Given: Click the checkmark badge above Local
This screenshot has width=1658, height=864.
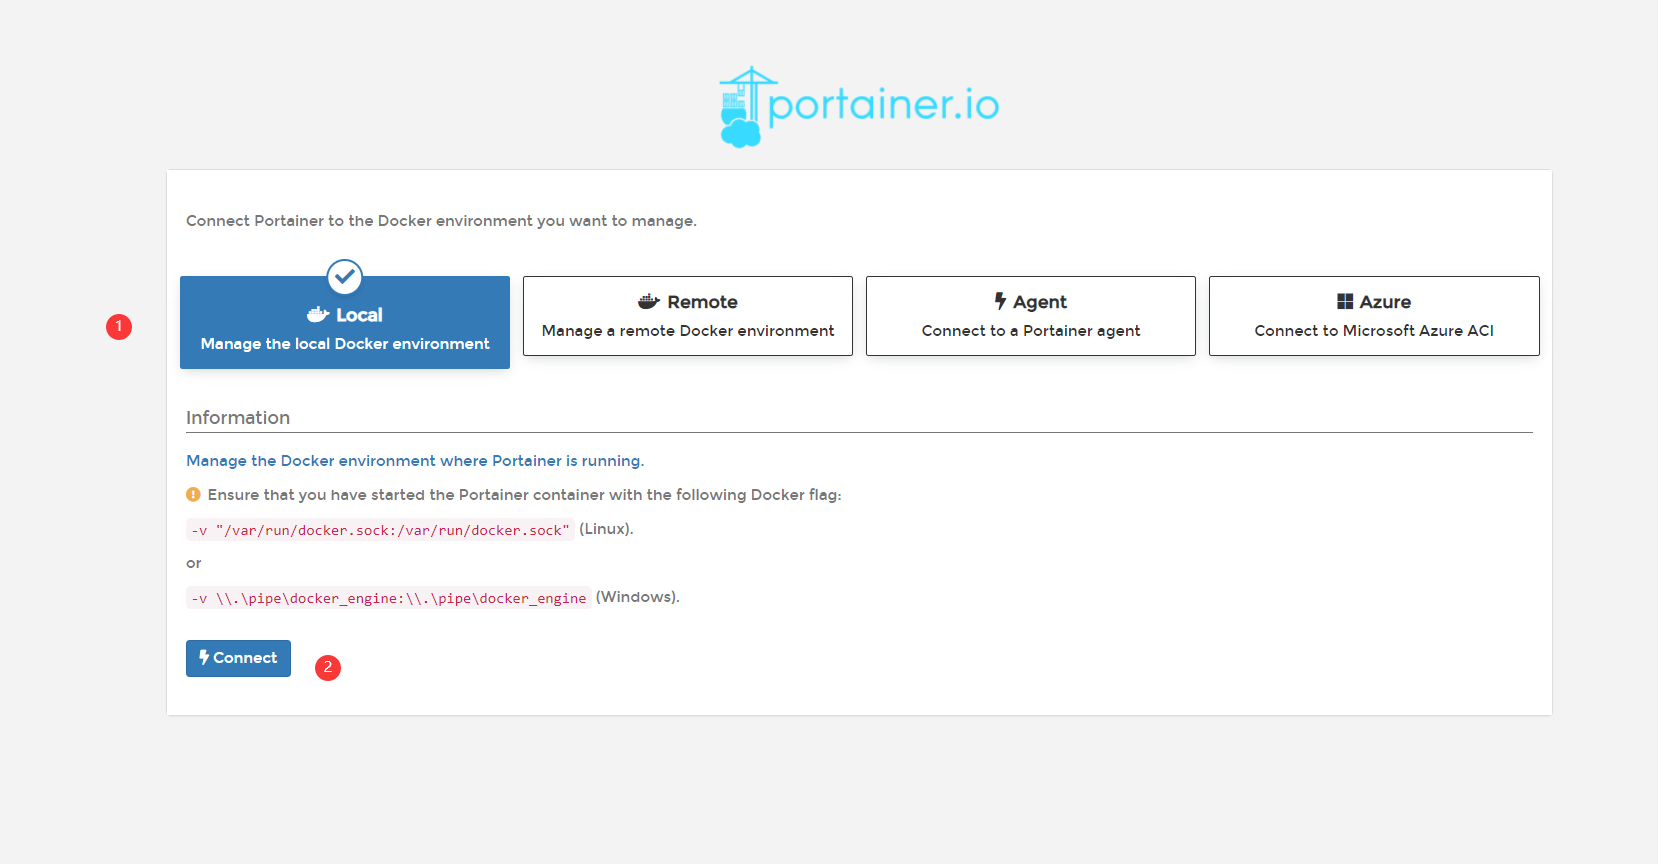Looking at the screenshot, I should click(345, 277).
